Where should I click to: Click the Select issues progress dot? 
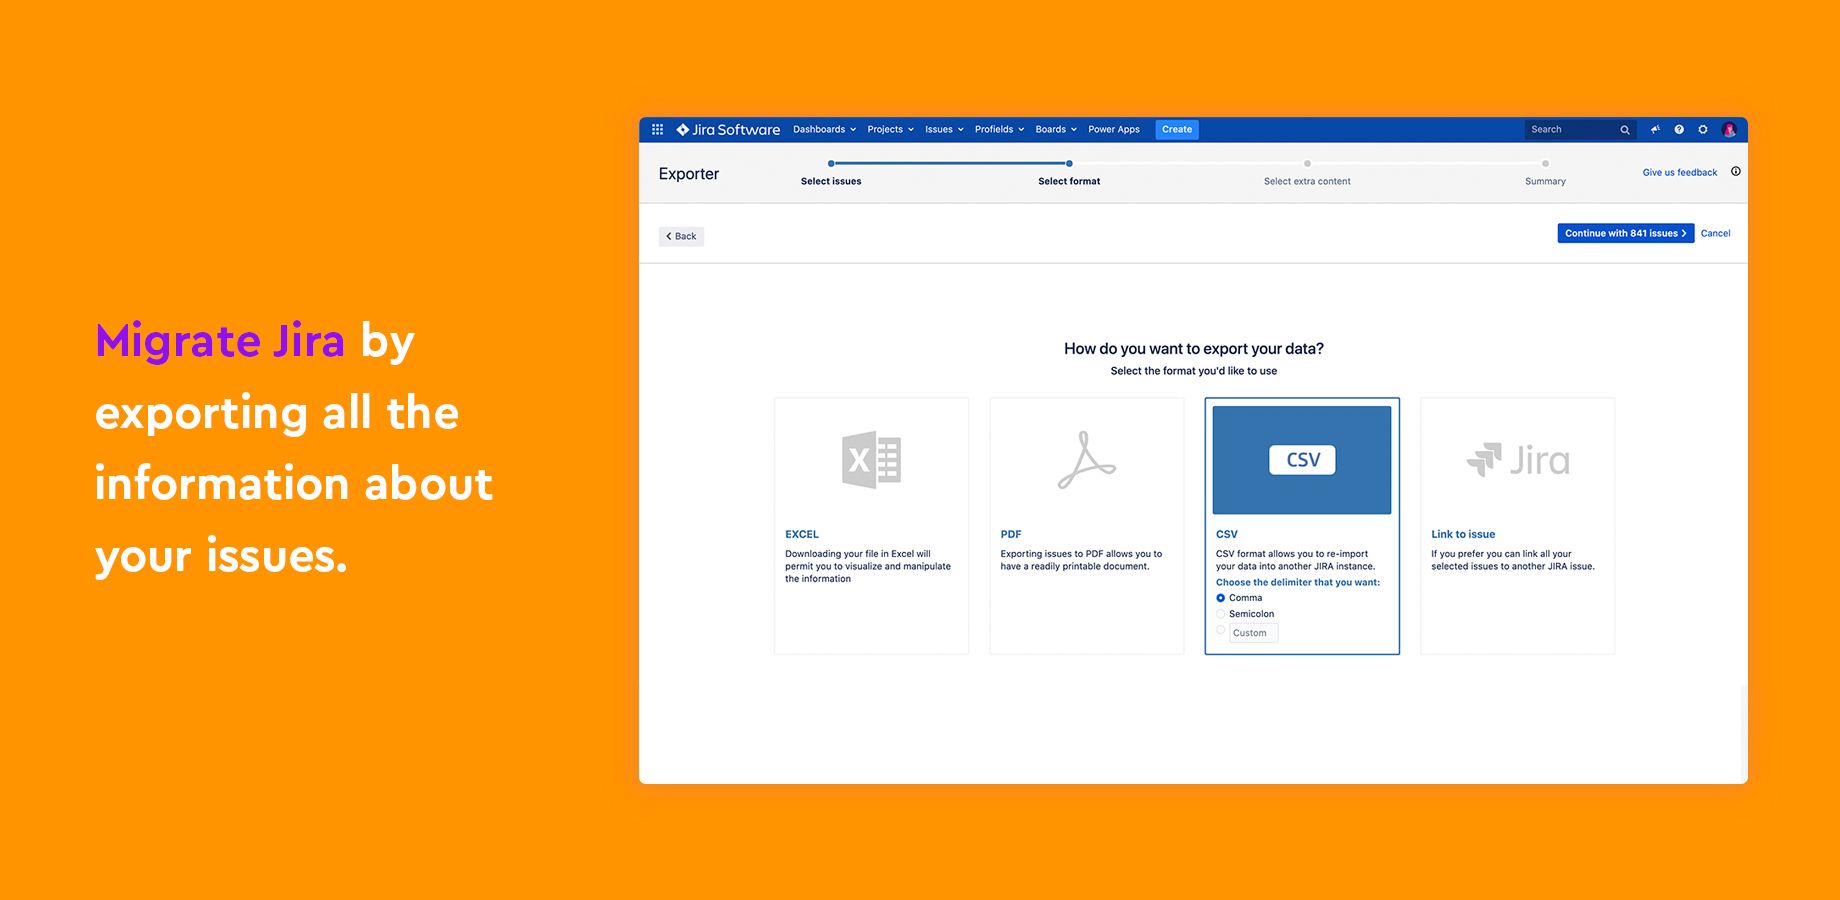[x=831, y=163]
